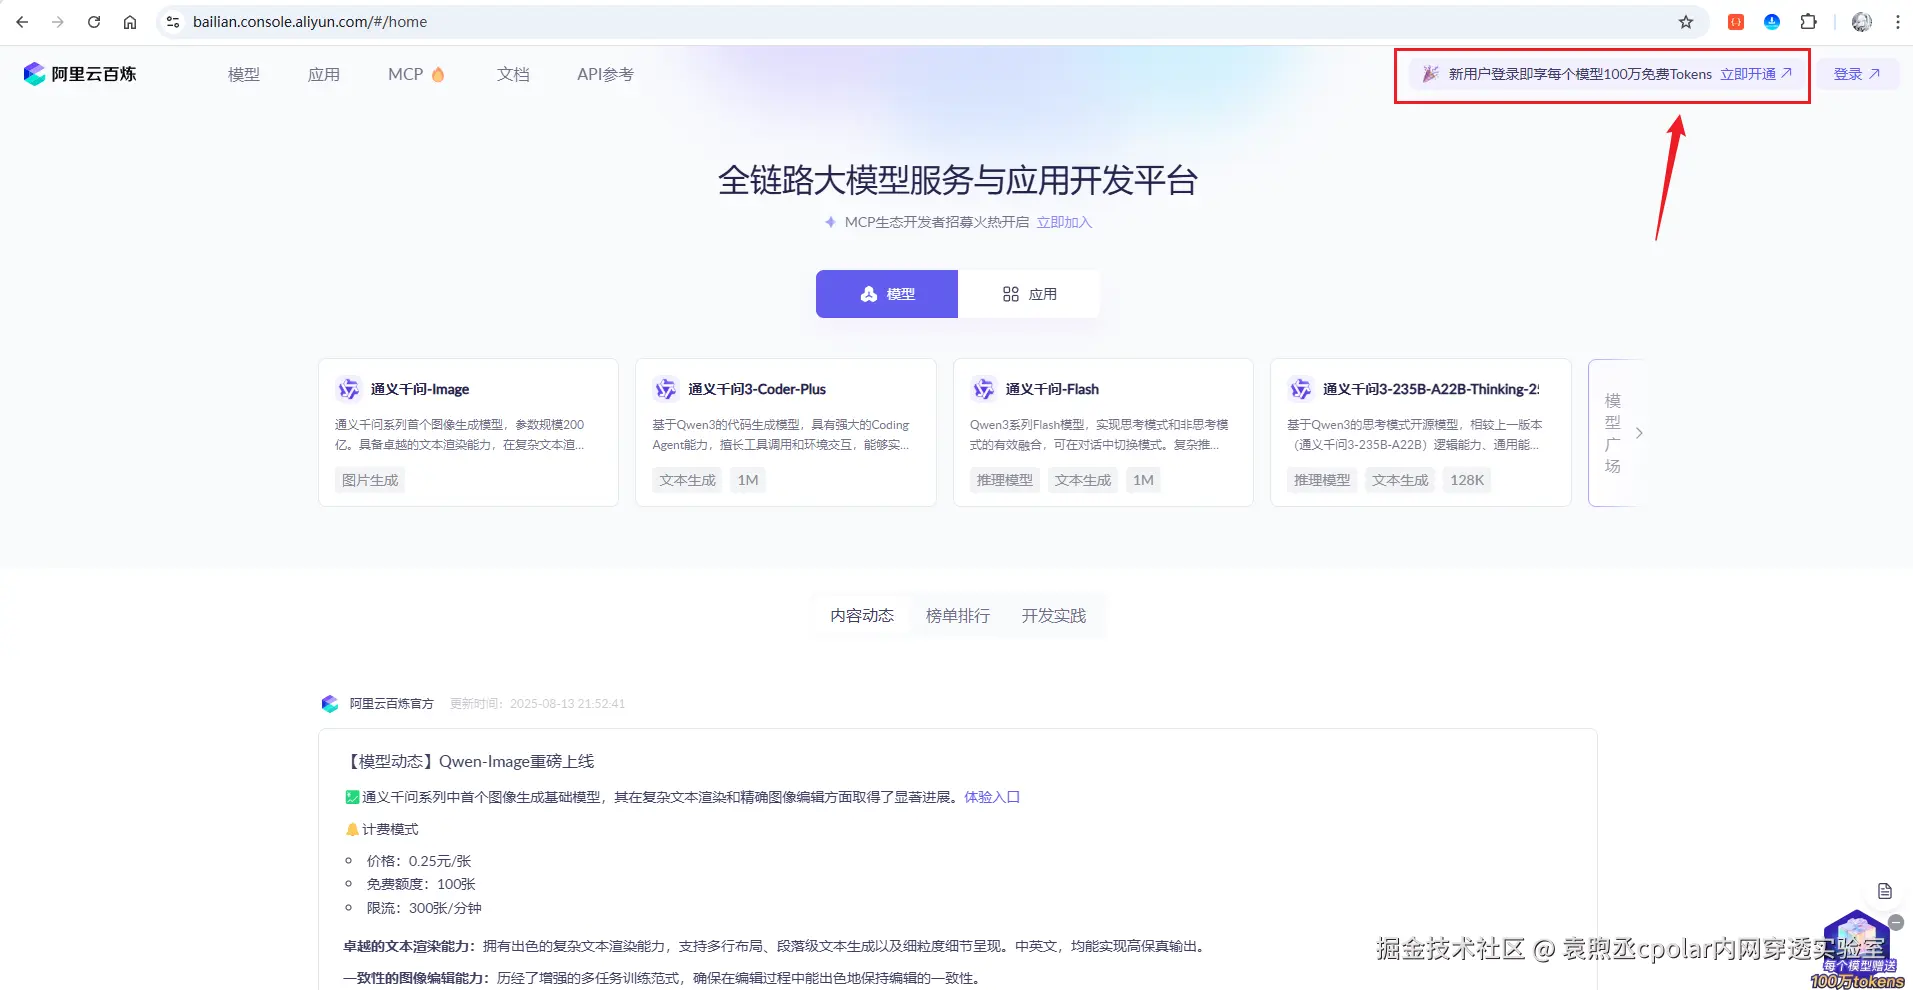Click the 通义千问3-235B-A22B-Thinking model icon
This screenshot has width=1913, height=990.
[1300, 389]
